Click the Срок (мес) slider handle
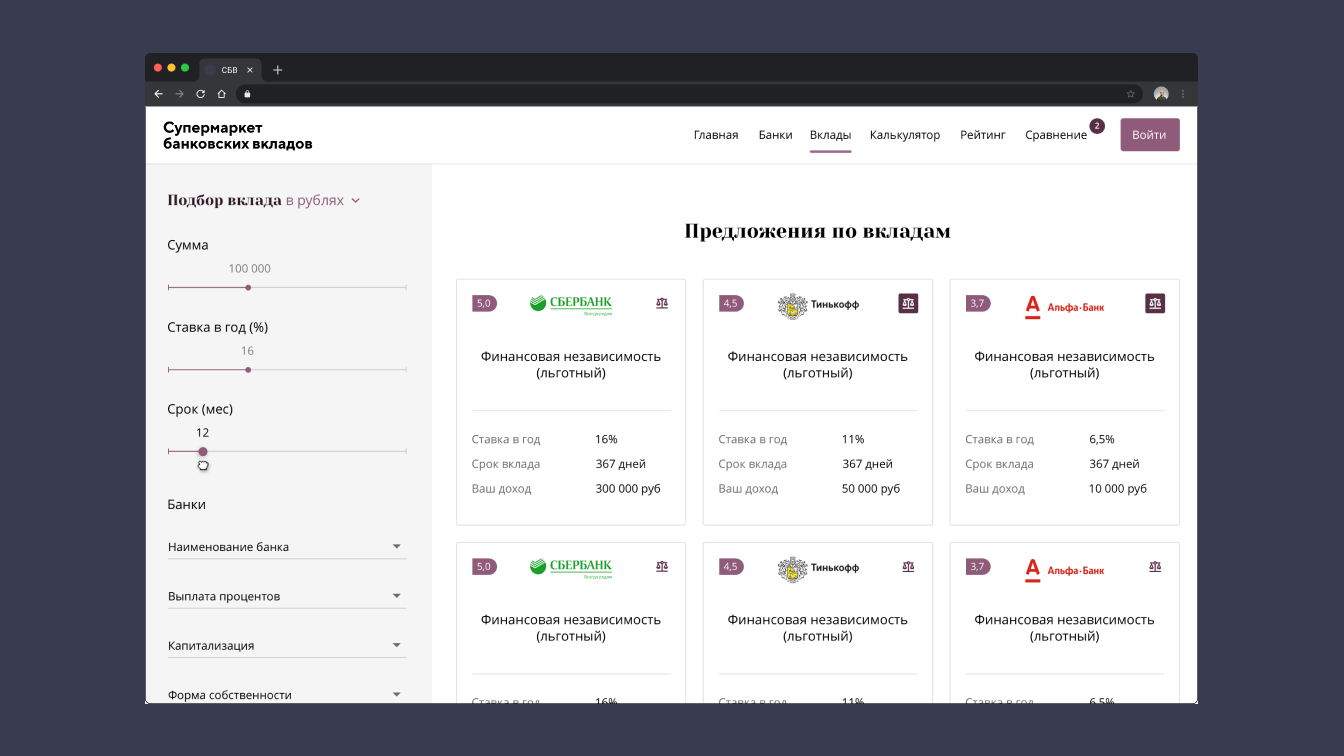The width and height of the screenshot is (1344, 756). (203, 452)
